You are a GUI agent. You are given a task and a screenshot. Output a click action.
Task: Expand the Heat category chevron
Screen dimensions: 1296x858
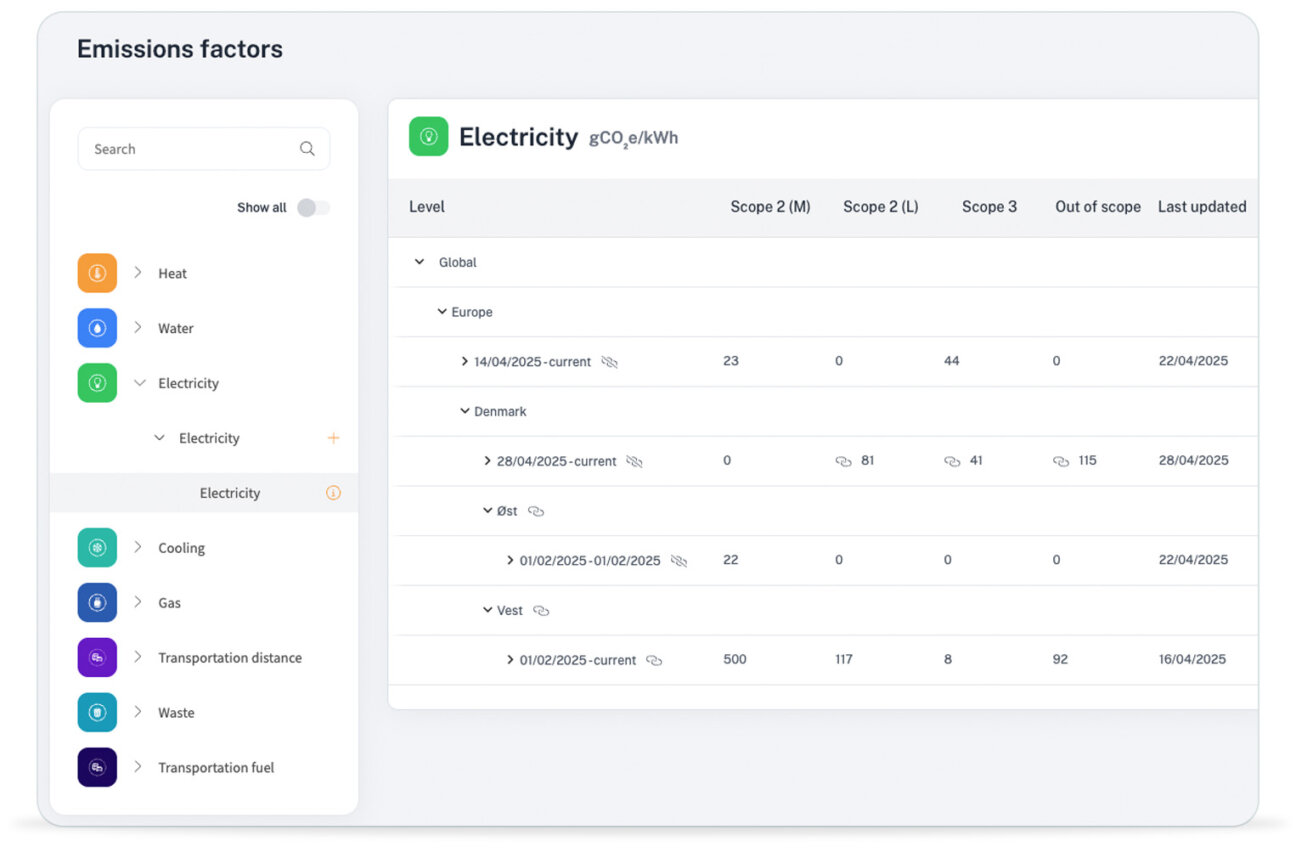pos(138,273)
